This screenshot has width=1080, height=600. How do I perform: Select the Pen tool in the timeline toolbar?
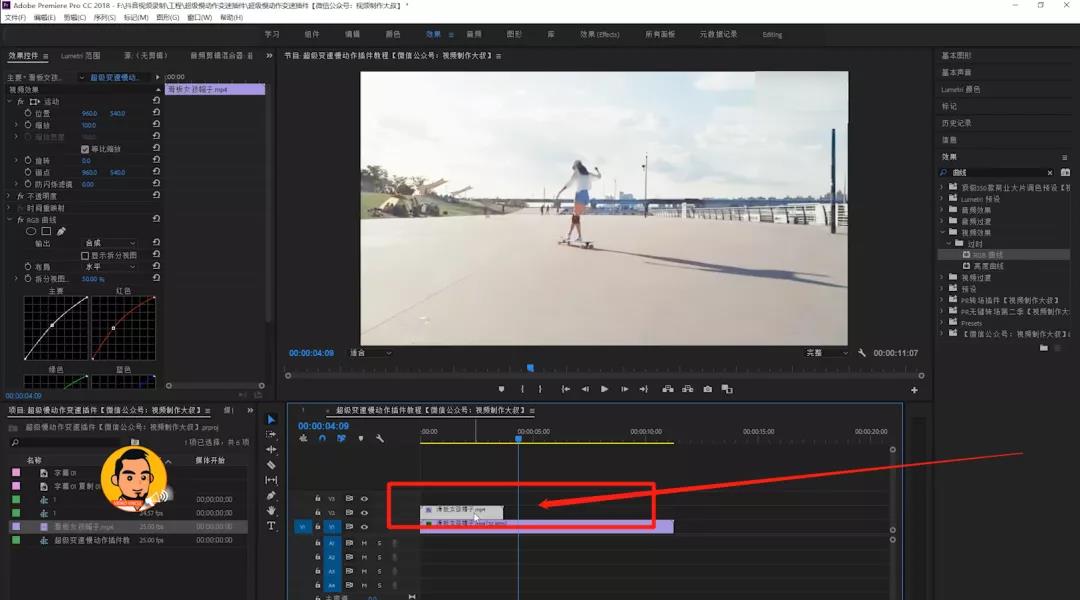tap(271, 495)
